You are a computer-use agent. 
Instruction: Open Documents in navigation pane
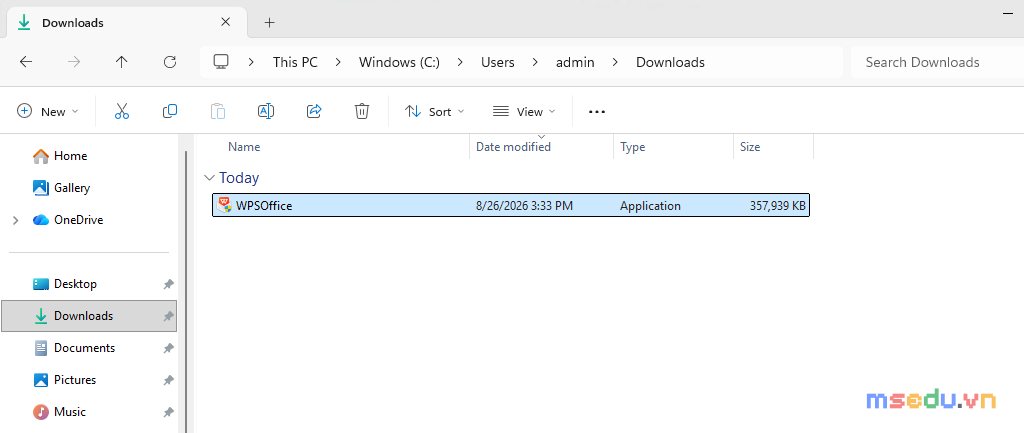84,348
